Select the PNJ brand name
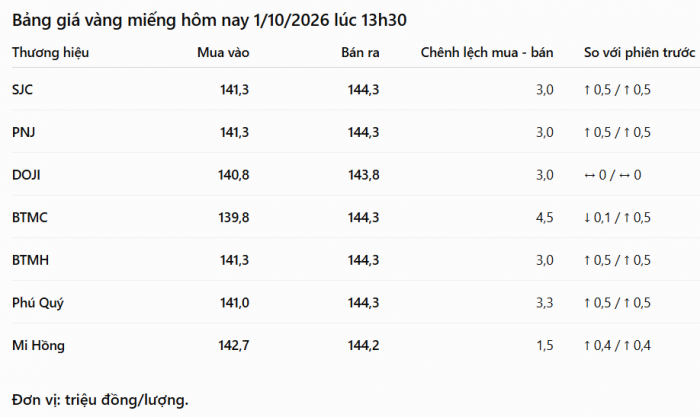 pos(24,133)
